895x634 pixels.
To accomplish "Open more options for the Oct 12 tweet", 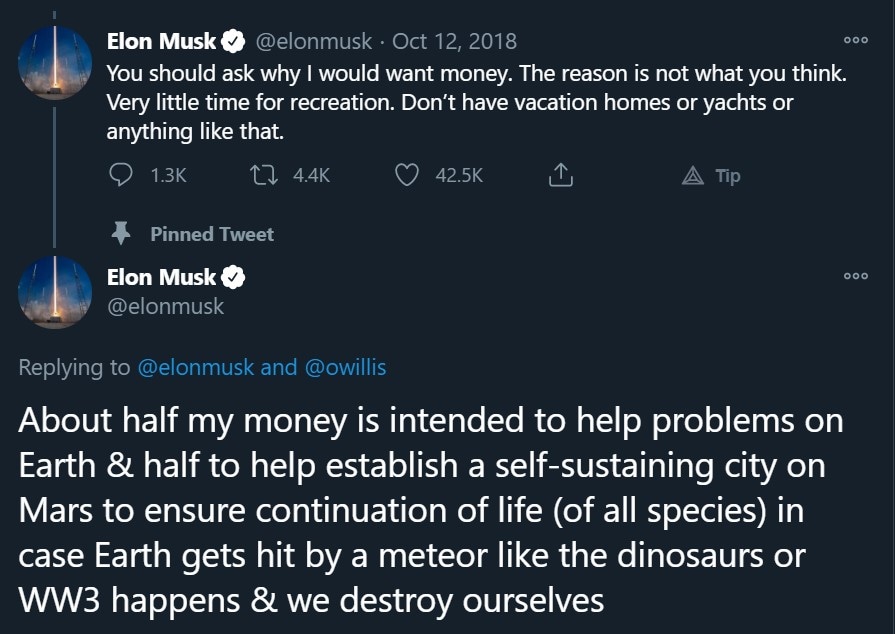I will [854, 41].
